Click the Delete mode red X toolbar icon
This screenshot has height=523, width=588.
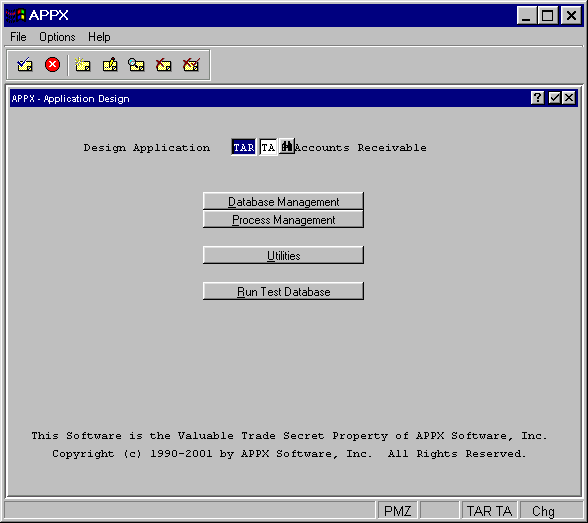tap(164, 65)
